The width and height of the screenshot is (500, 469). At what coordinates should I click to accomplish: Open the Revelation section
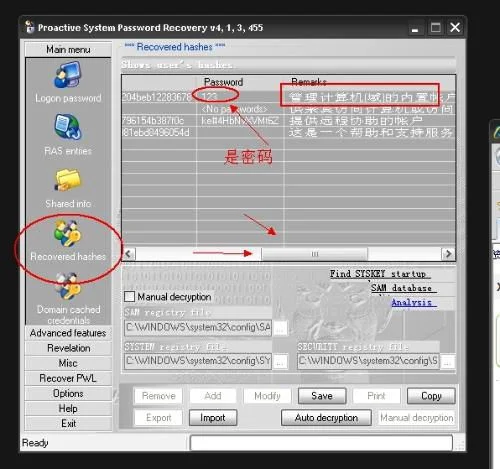[68, 348]
